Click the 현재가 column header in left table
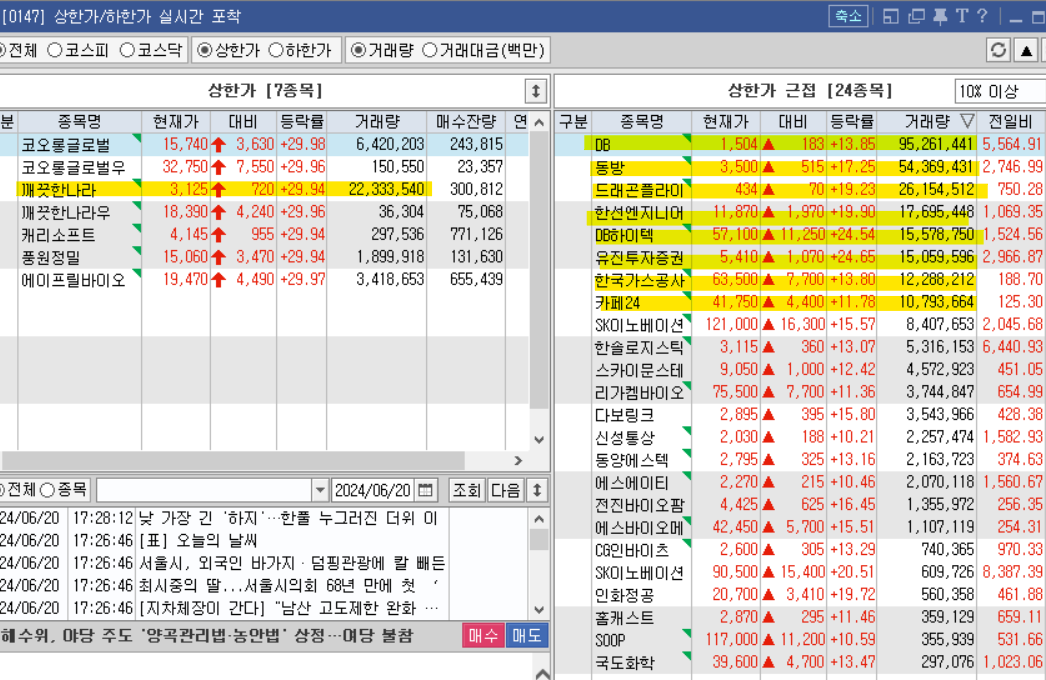The image size is (1046, 680). pos(175,121)
